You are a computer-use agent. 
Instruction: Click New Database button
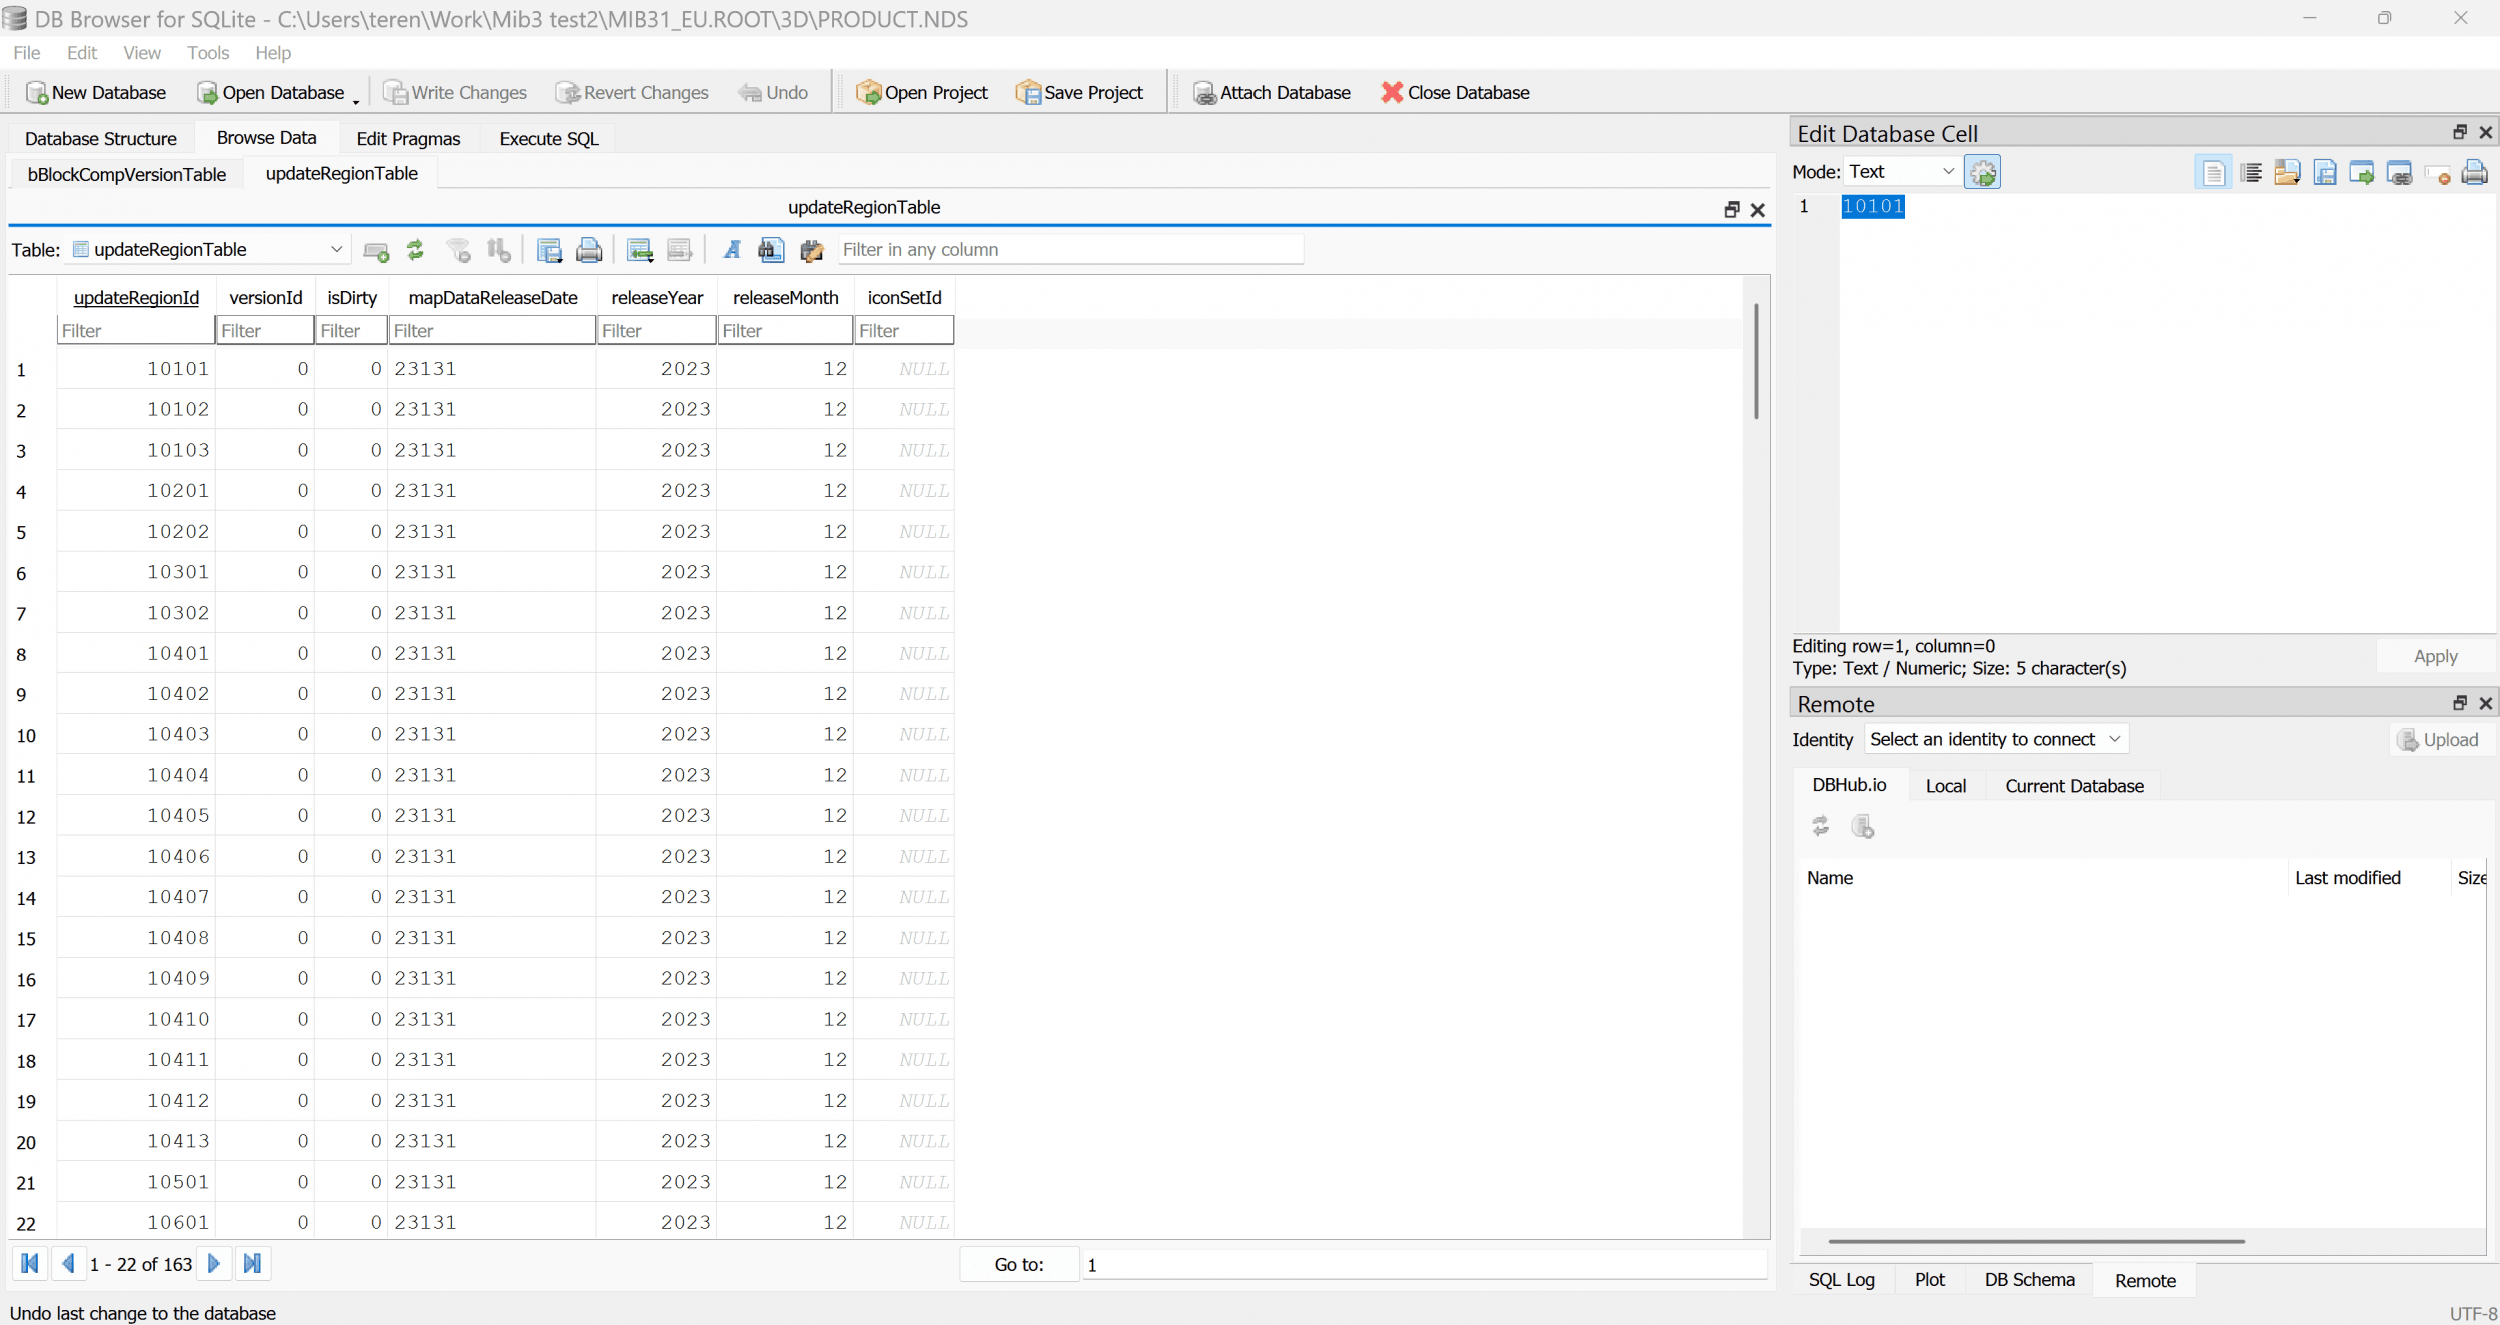(x=96, y=93)
